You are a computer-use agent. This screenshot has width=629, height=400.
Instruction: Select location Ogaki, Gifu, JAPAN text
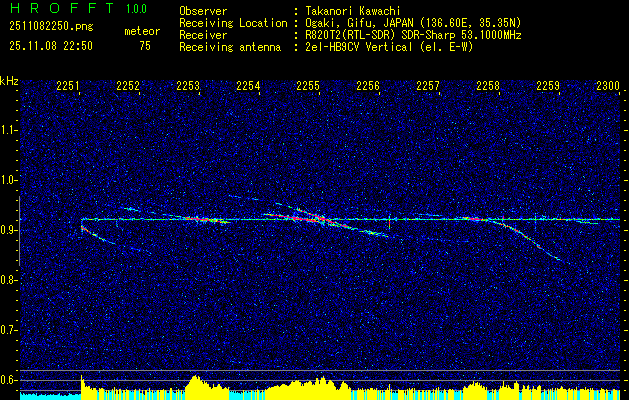tap(413, 23)
